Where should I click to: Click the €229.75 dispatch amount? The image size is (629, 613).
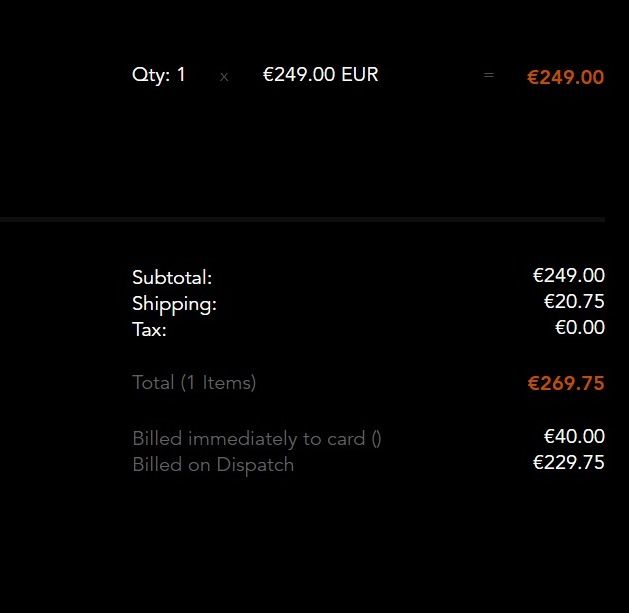tap(568, 463)
